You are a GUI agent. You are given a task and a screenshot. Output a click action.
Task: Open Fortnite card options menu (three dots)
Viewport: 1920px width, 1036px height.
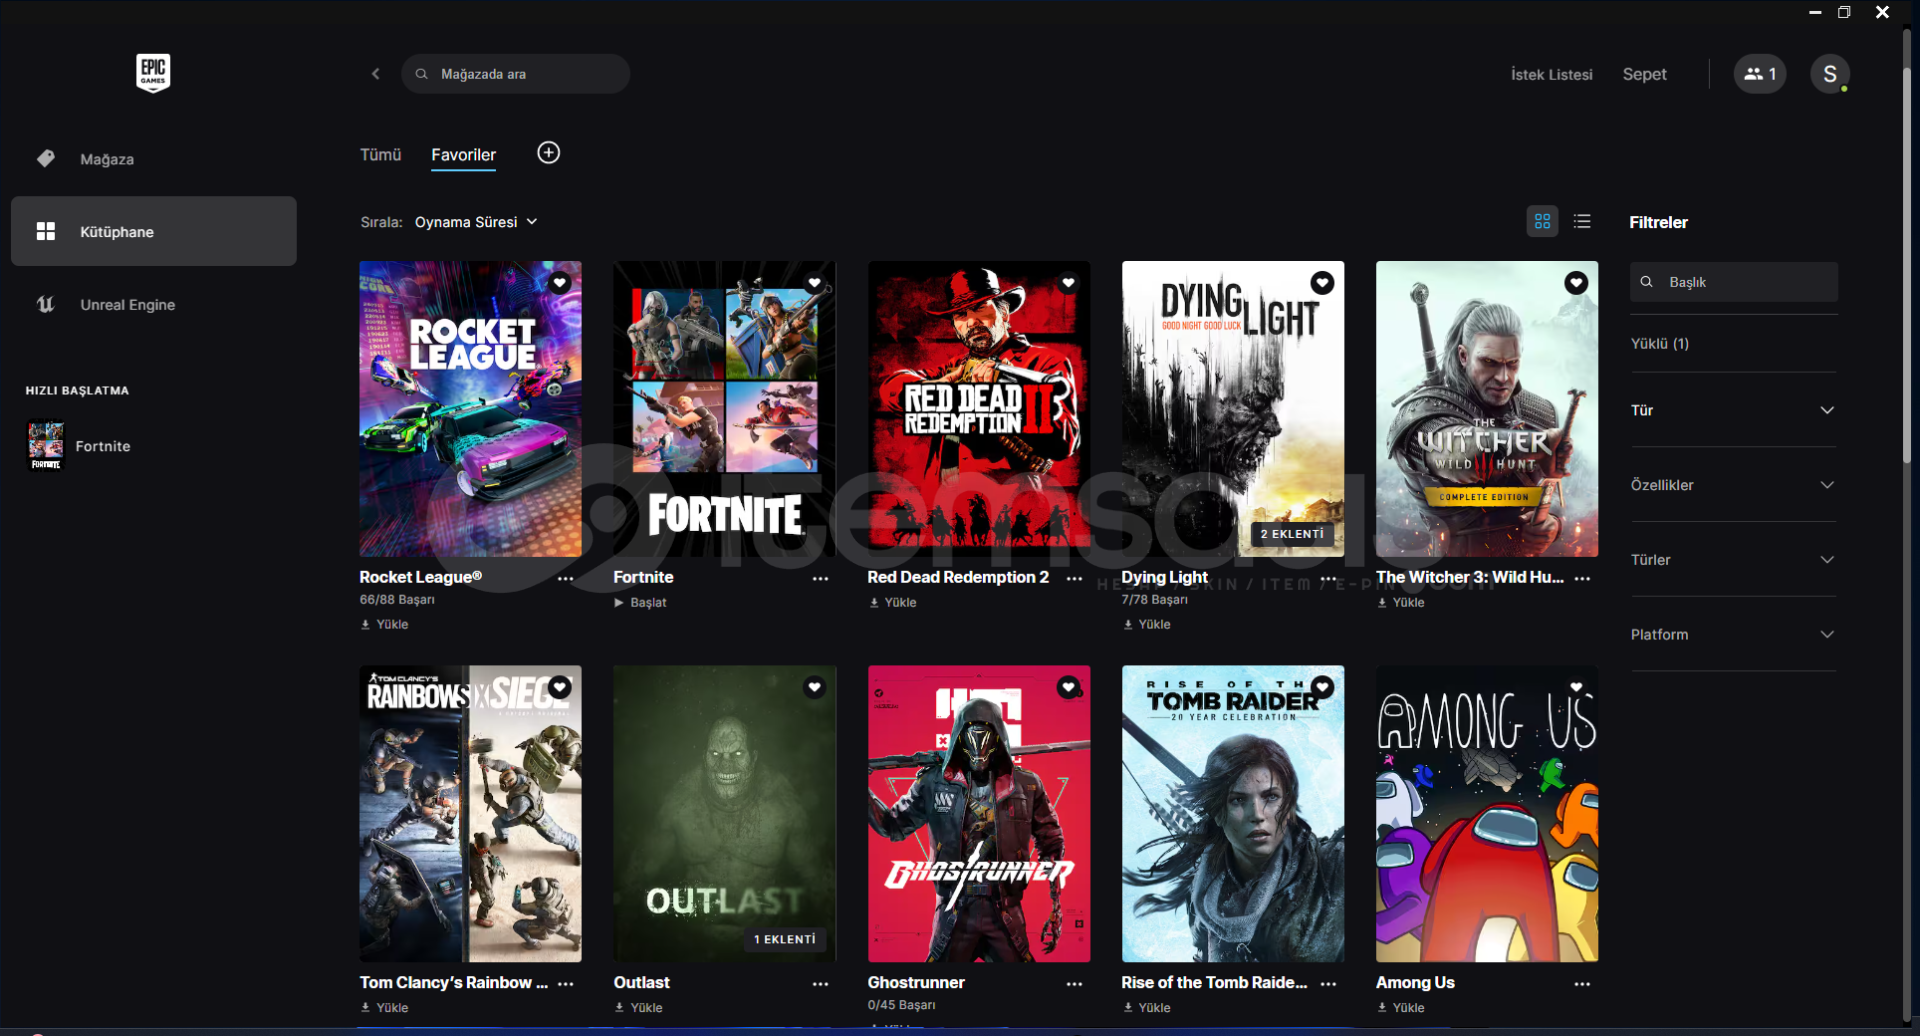click(x=820, y=578)
